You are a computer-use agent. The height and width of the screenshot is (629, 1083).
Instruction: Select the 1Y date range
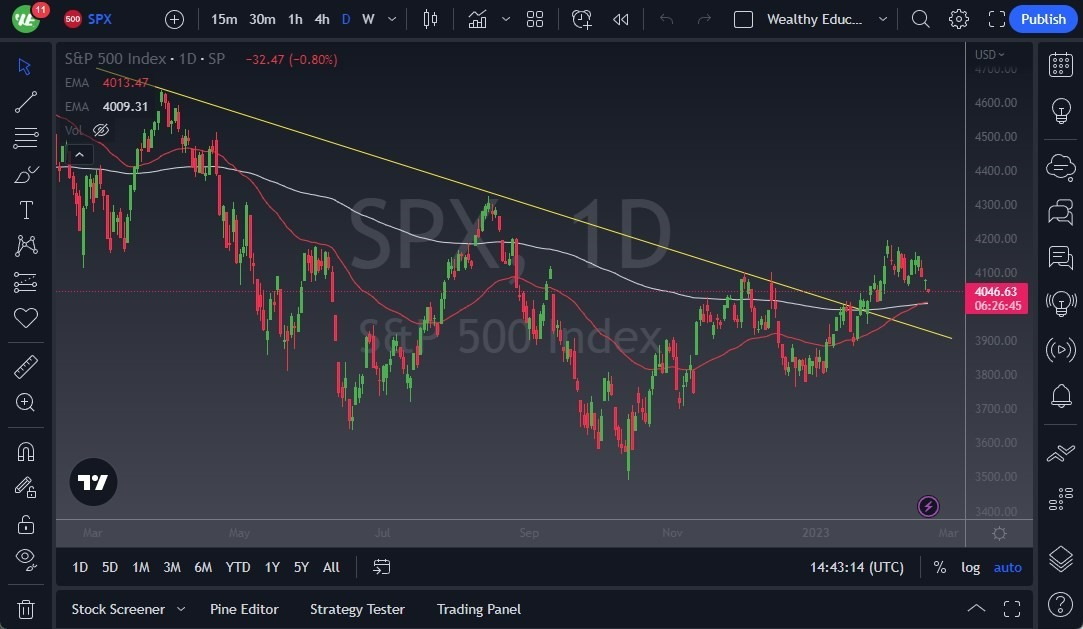pyautogui.click(x=271, y=567)
